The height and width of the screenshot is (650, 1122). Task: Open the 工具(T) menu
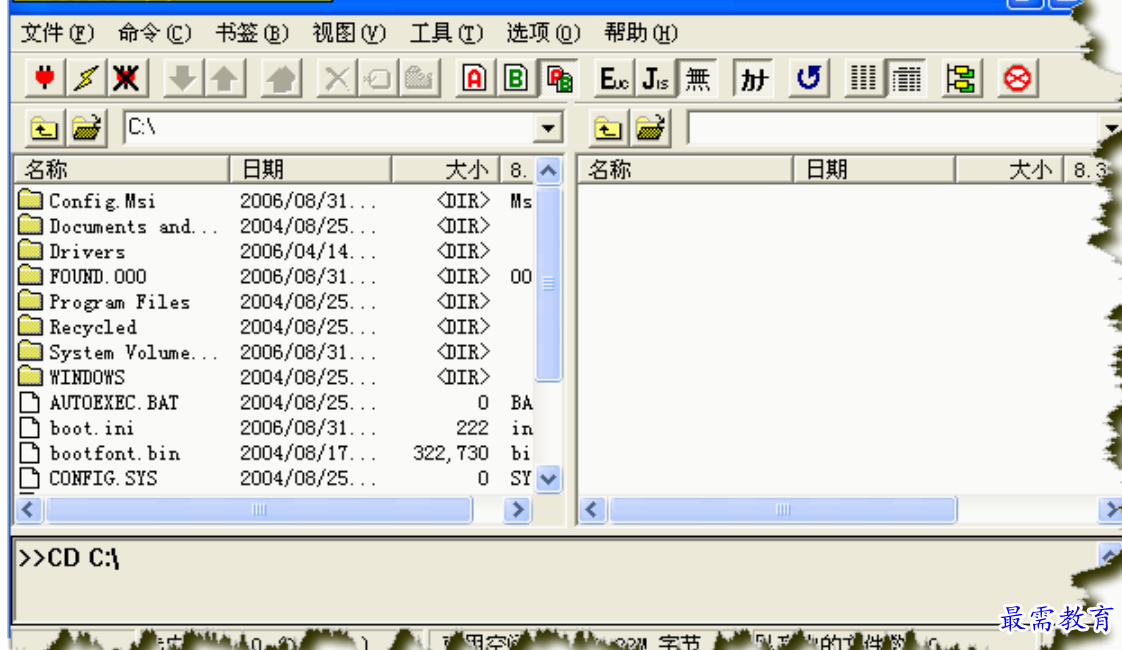(447, 33)
